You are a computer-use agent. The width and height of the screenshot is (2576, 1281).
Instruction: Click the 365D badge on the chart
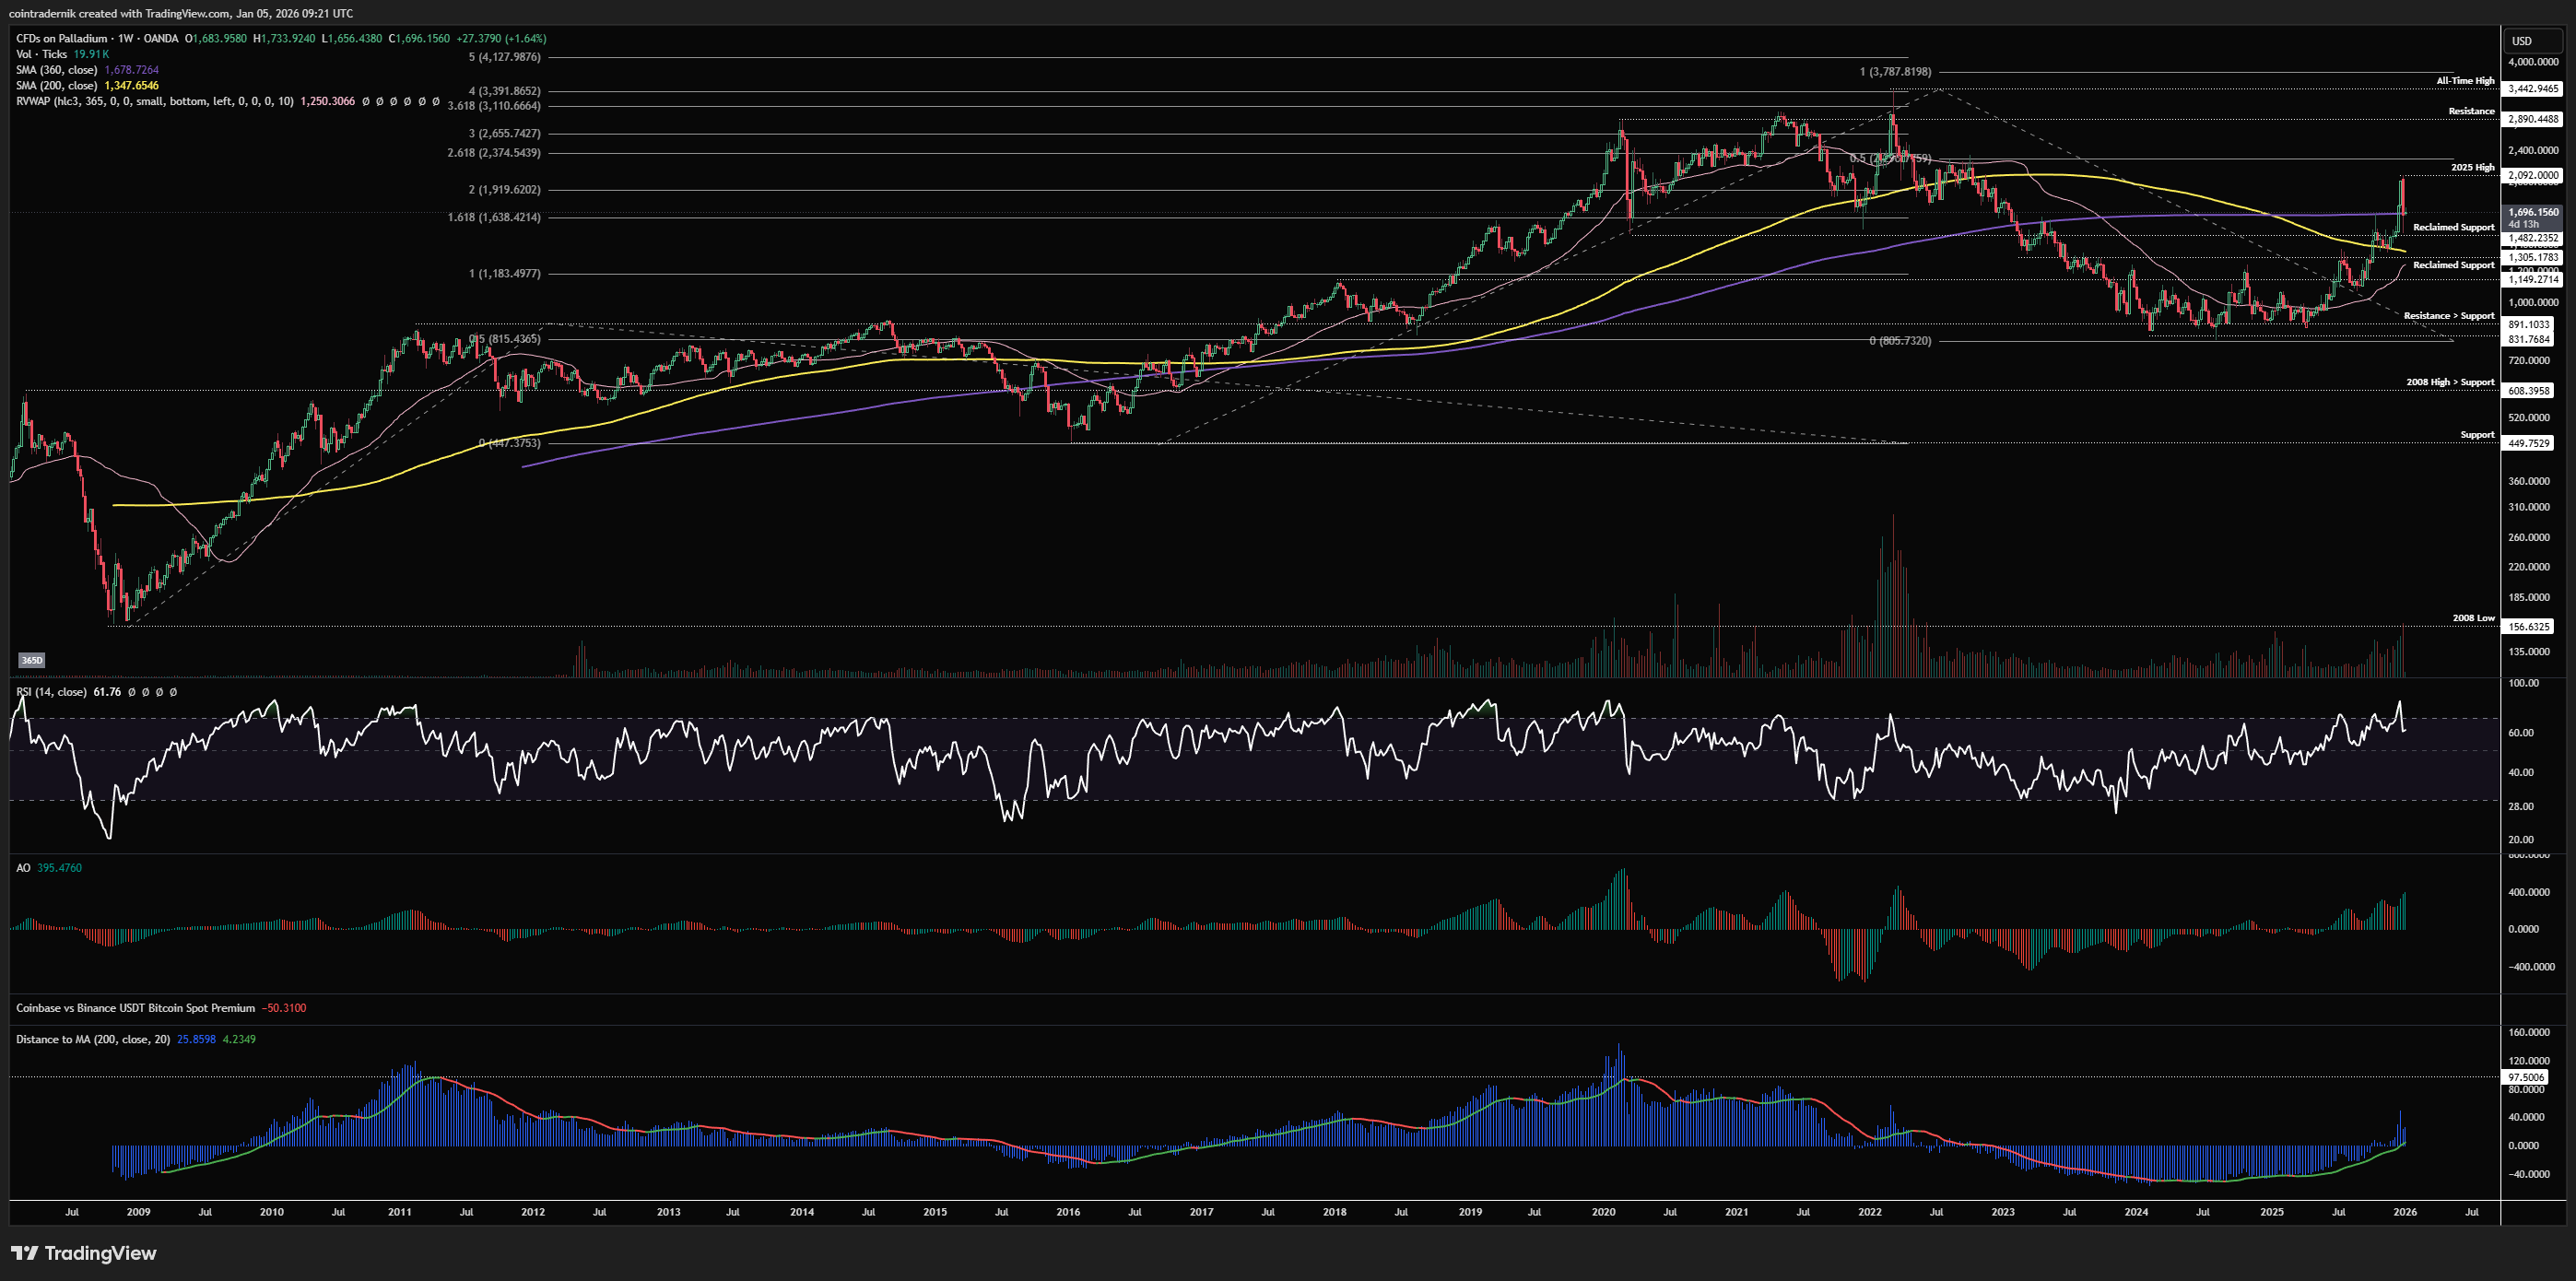pyautogui.click(x=32, y=660)
